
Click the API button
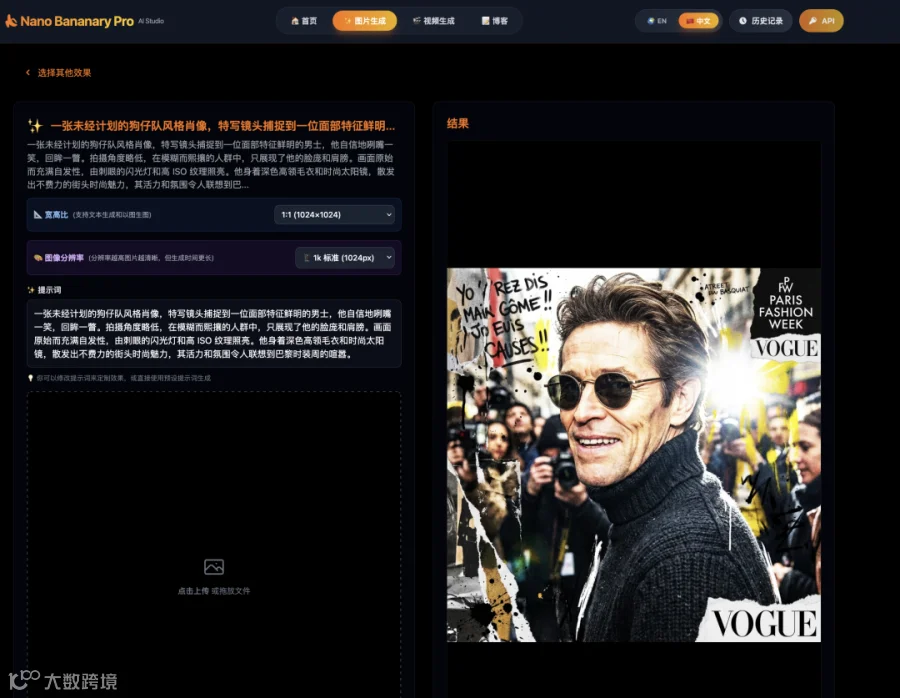pos(821,21)
